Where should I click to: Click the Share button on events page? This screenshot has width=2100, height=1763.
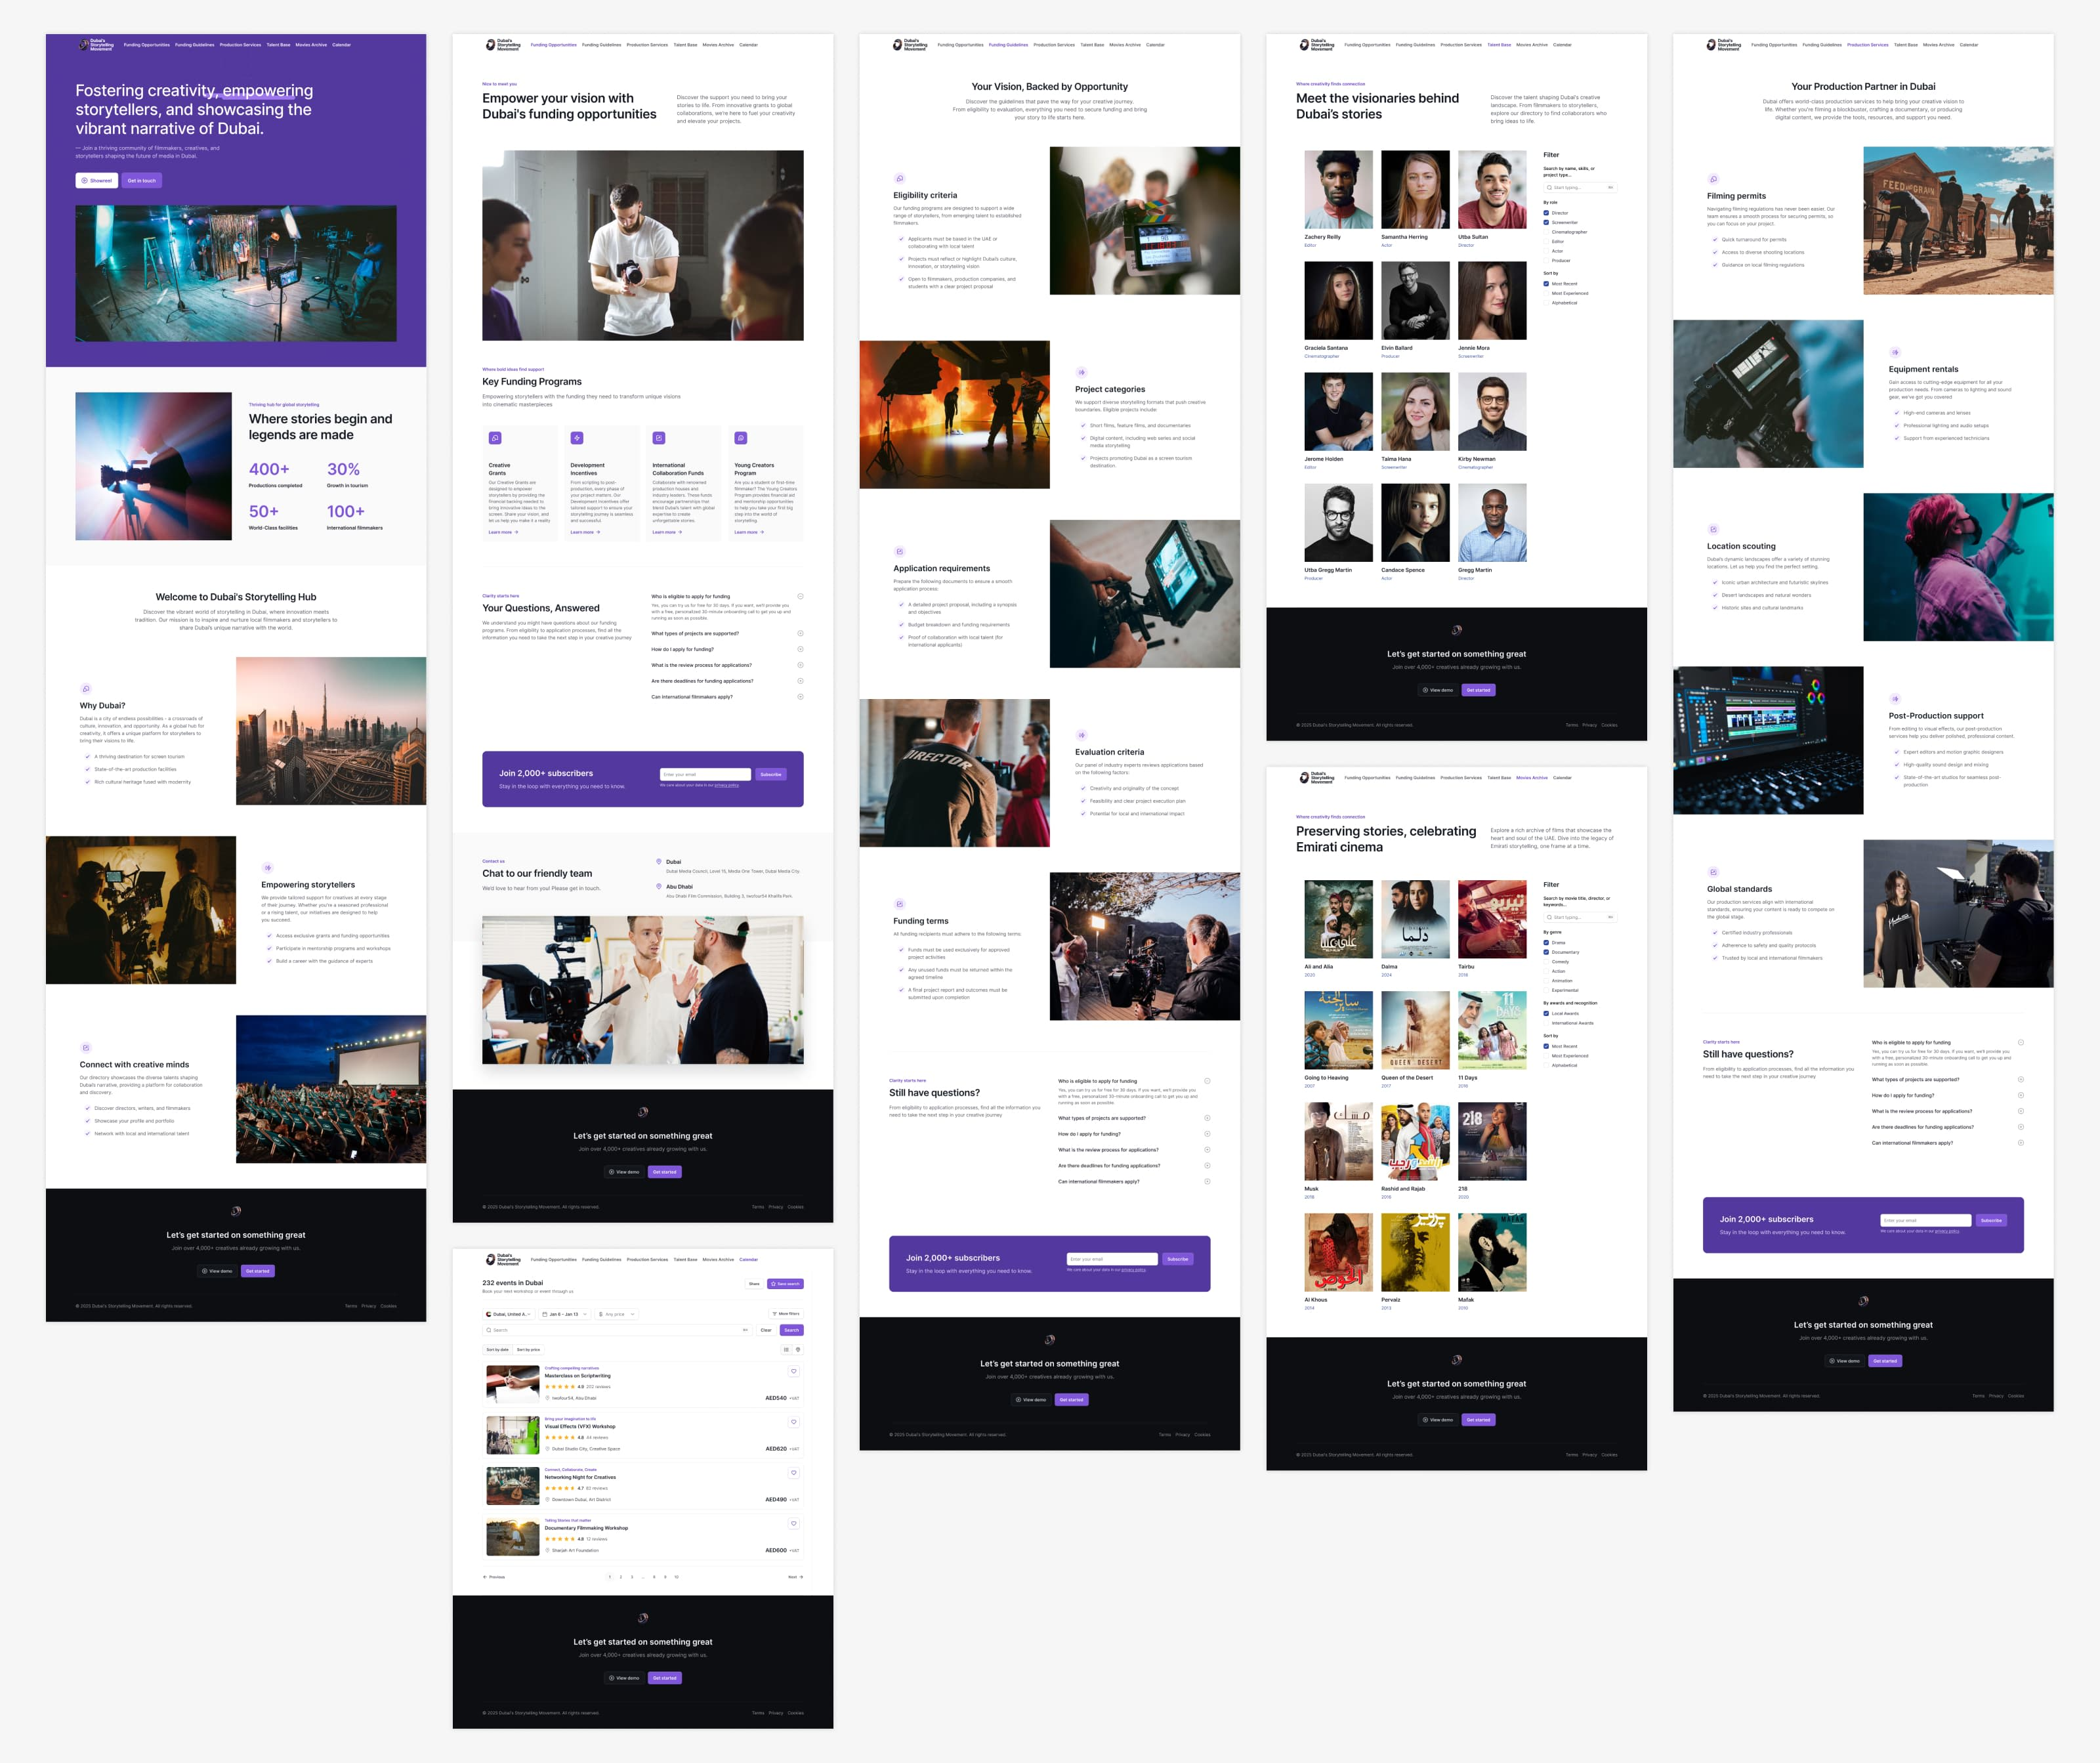(754, 1283)
